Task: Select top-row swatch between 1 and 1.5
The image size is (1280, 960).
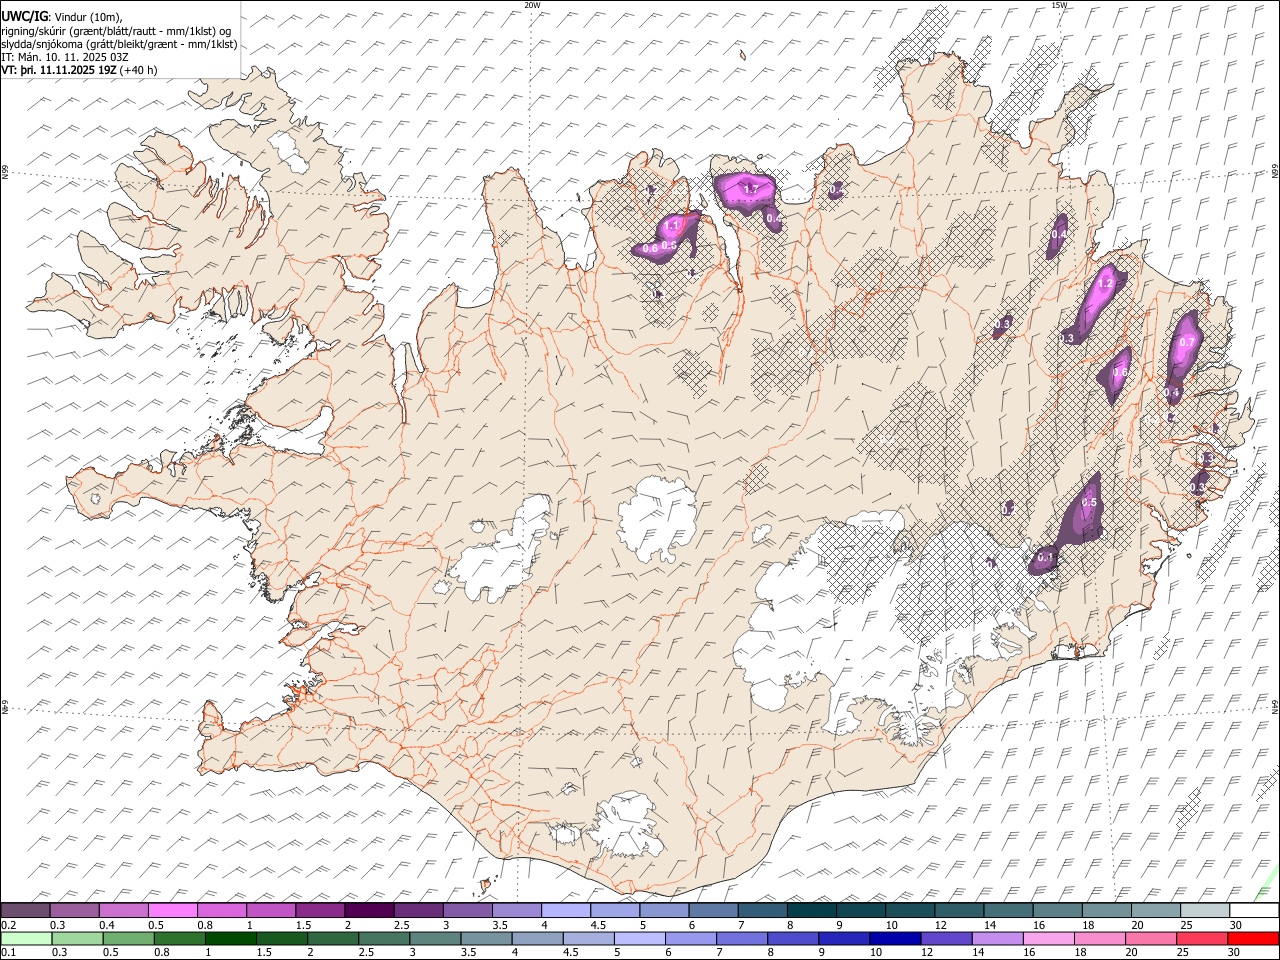Action: (271, 911)
